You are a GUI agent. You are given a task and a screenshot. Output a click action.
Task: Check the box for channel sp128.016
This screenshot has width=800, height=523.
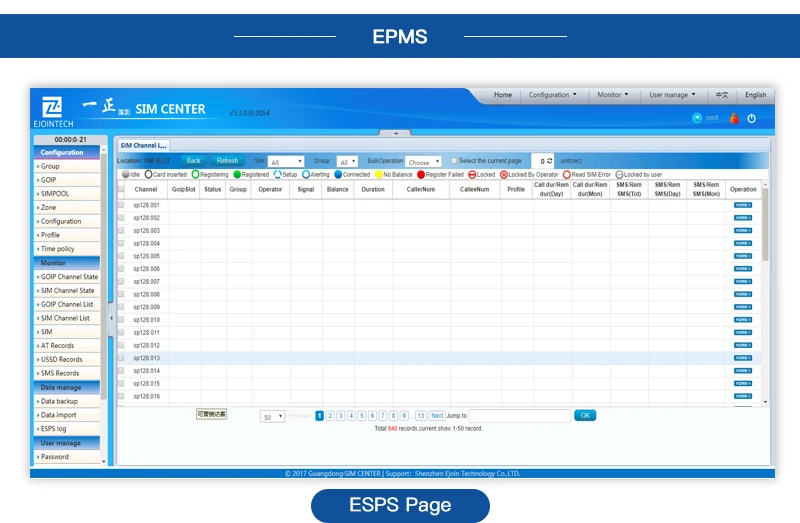pyautogui.click(x=121, y=396)
